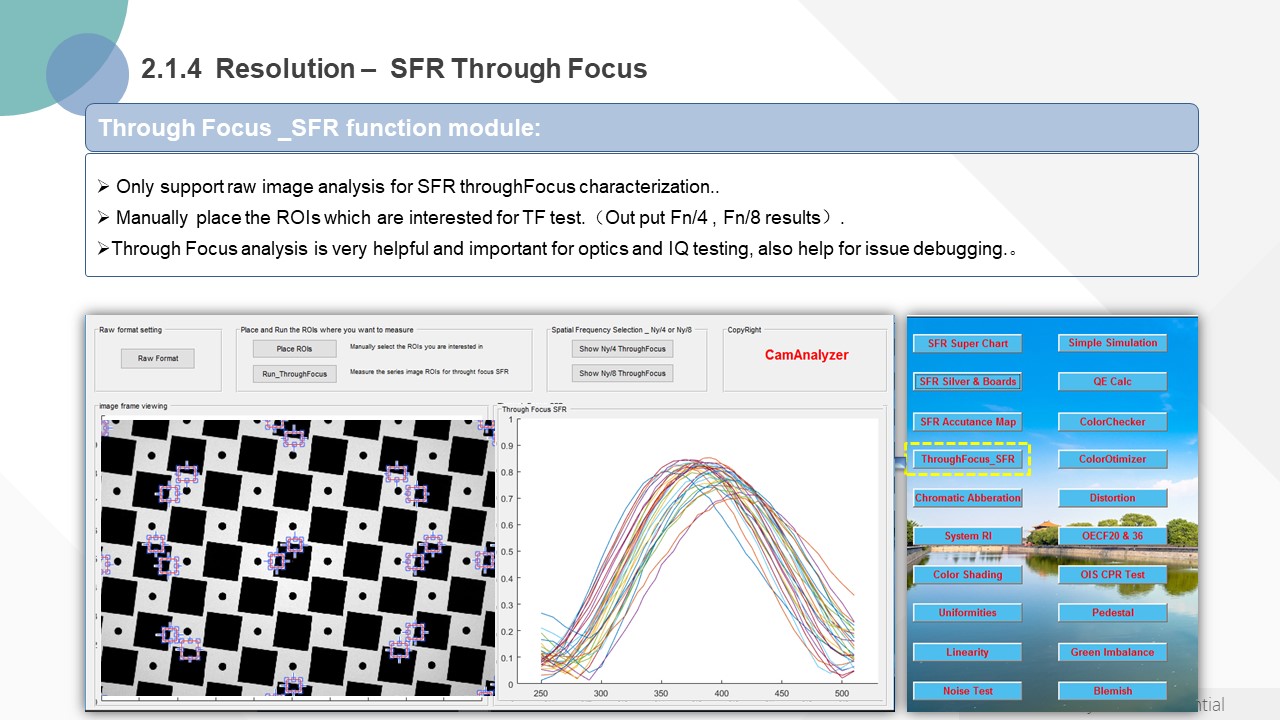Click the Place ROIs button
The height and width of the screenshot is (720, 1280).
(x=294, y=349)
